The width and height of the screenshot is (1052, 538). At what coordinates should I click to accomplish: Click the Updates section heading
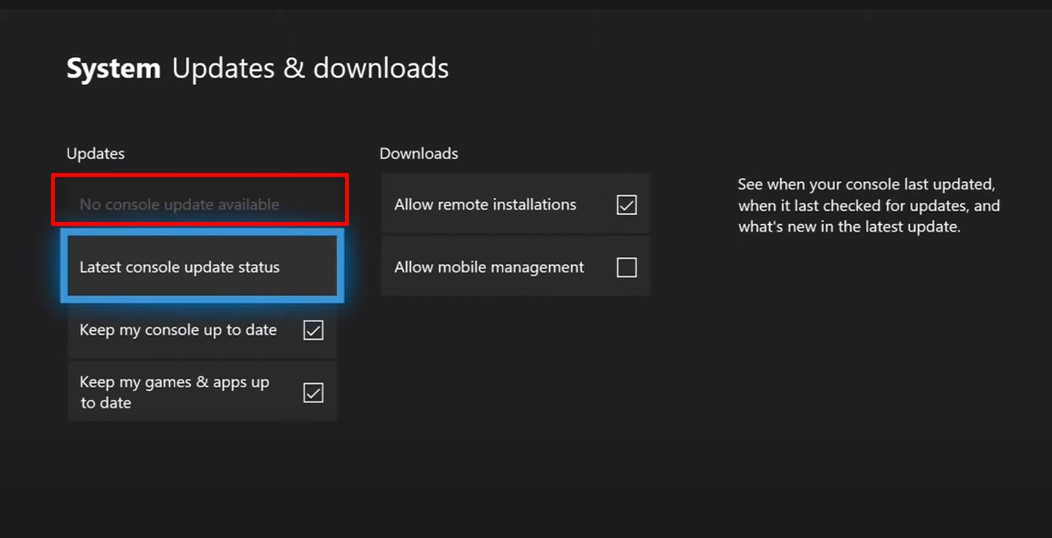click(x=95, y=154)
